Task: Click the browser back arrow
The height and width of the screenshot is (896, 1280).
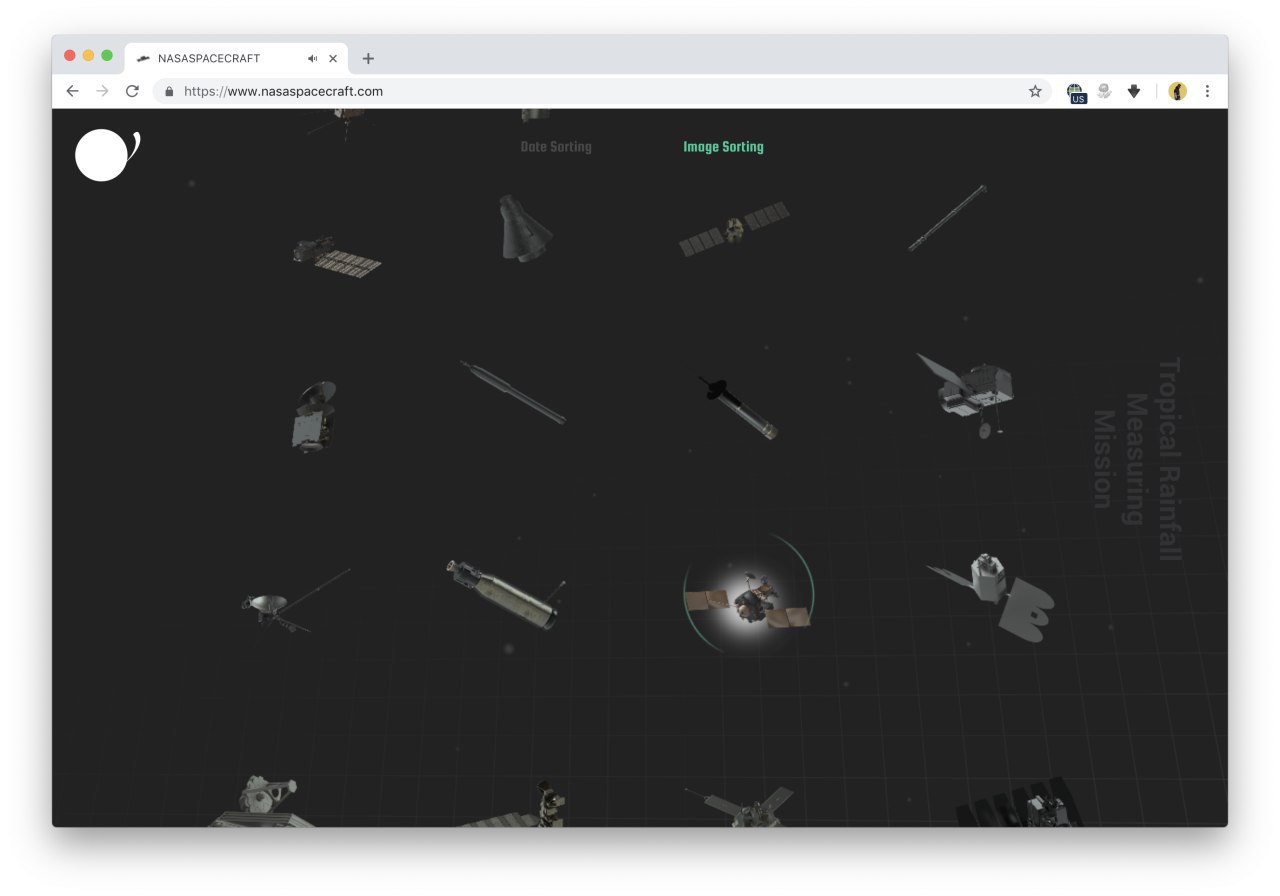Action: pyautogui.click(x=72, y=91)
